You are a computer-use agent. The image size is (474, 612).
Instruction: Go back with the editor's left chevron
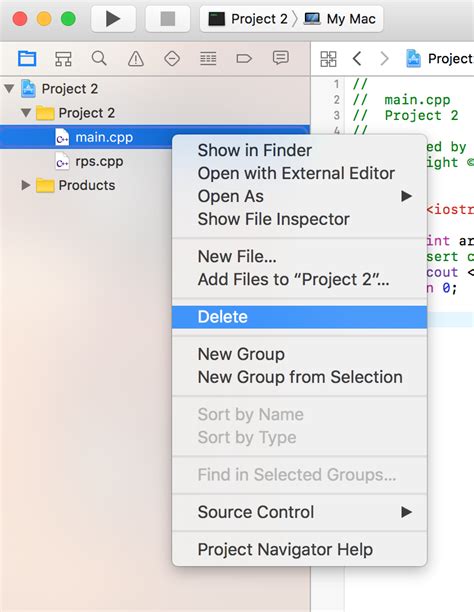356,59
